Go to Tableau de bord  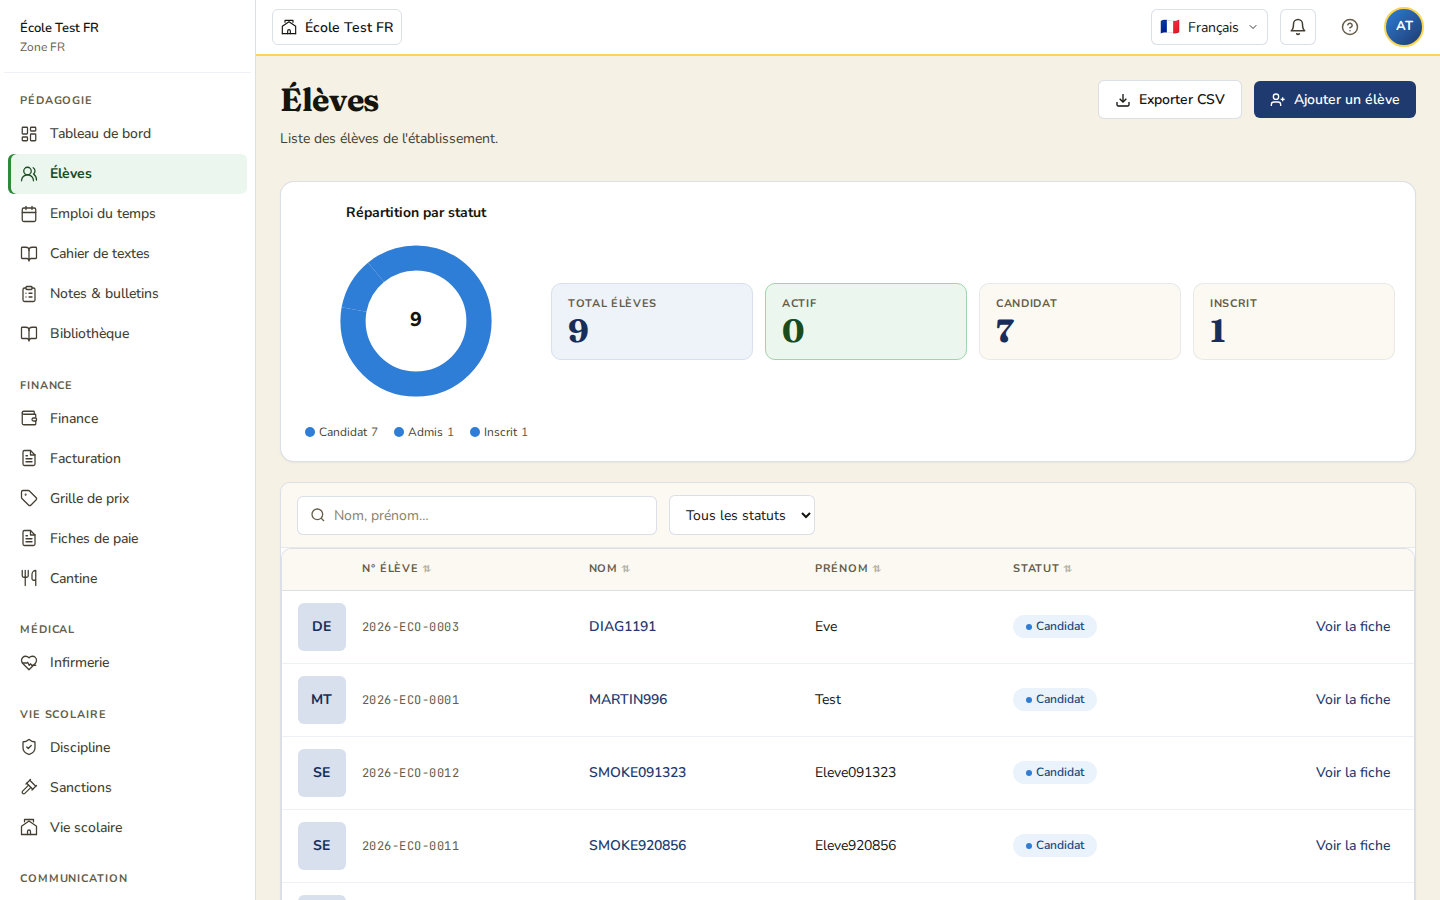127,134
